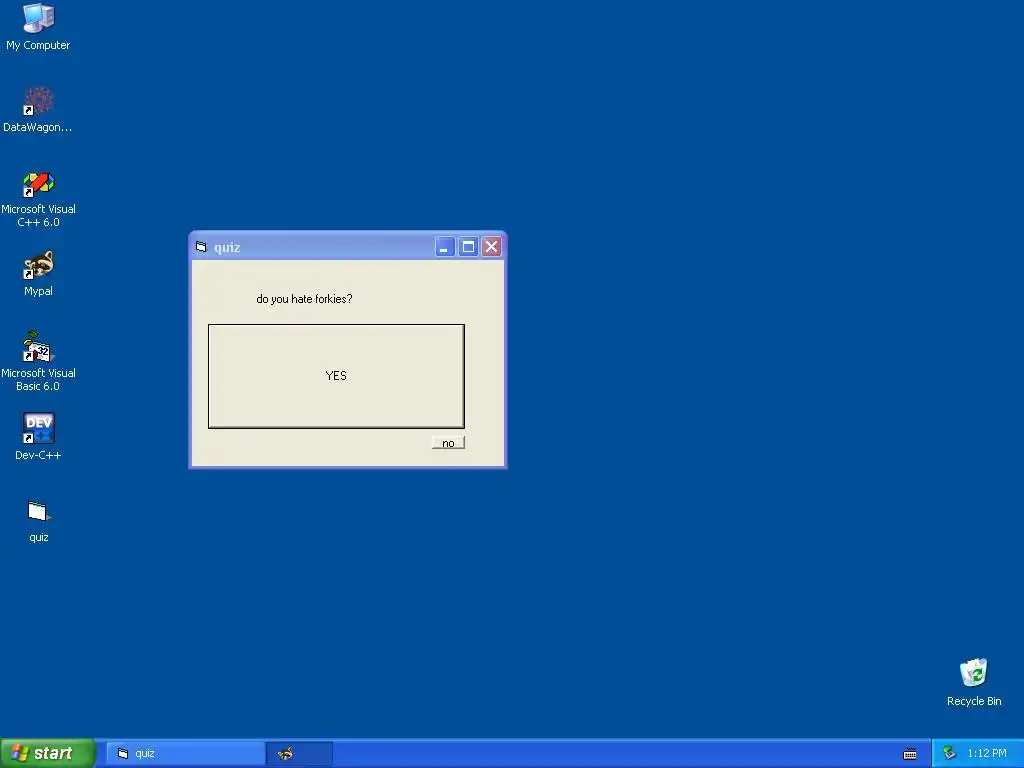Maximize the quiz window

(468, 247)
